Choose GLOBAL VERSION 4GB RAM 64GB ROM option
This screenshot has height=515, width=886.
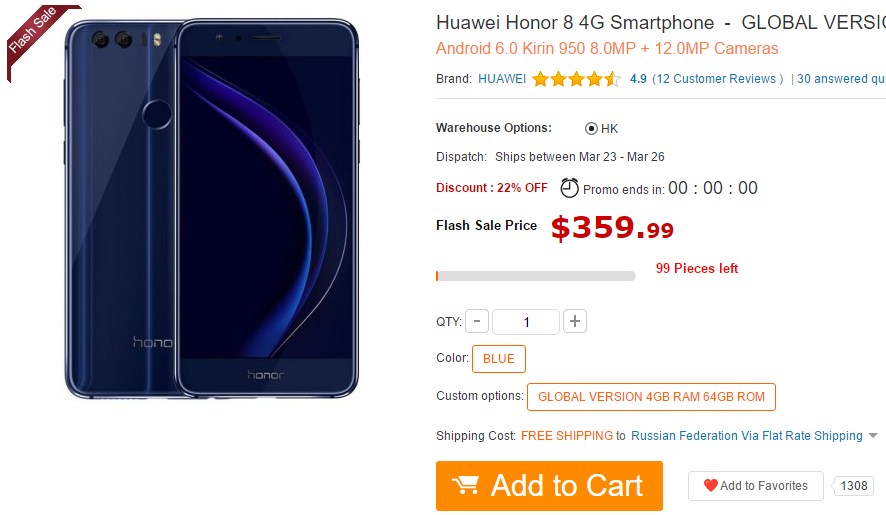651,397
